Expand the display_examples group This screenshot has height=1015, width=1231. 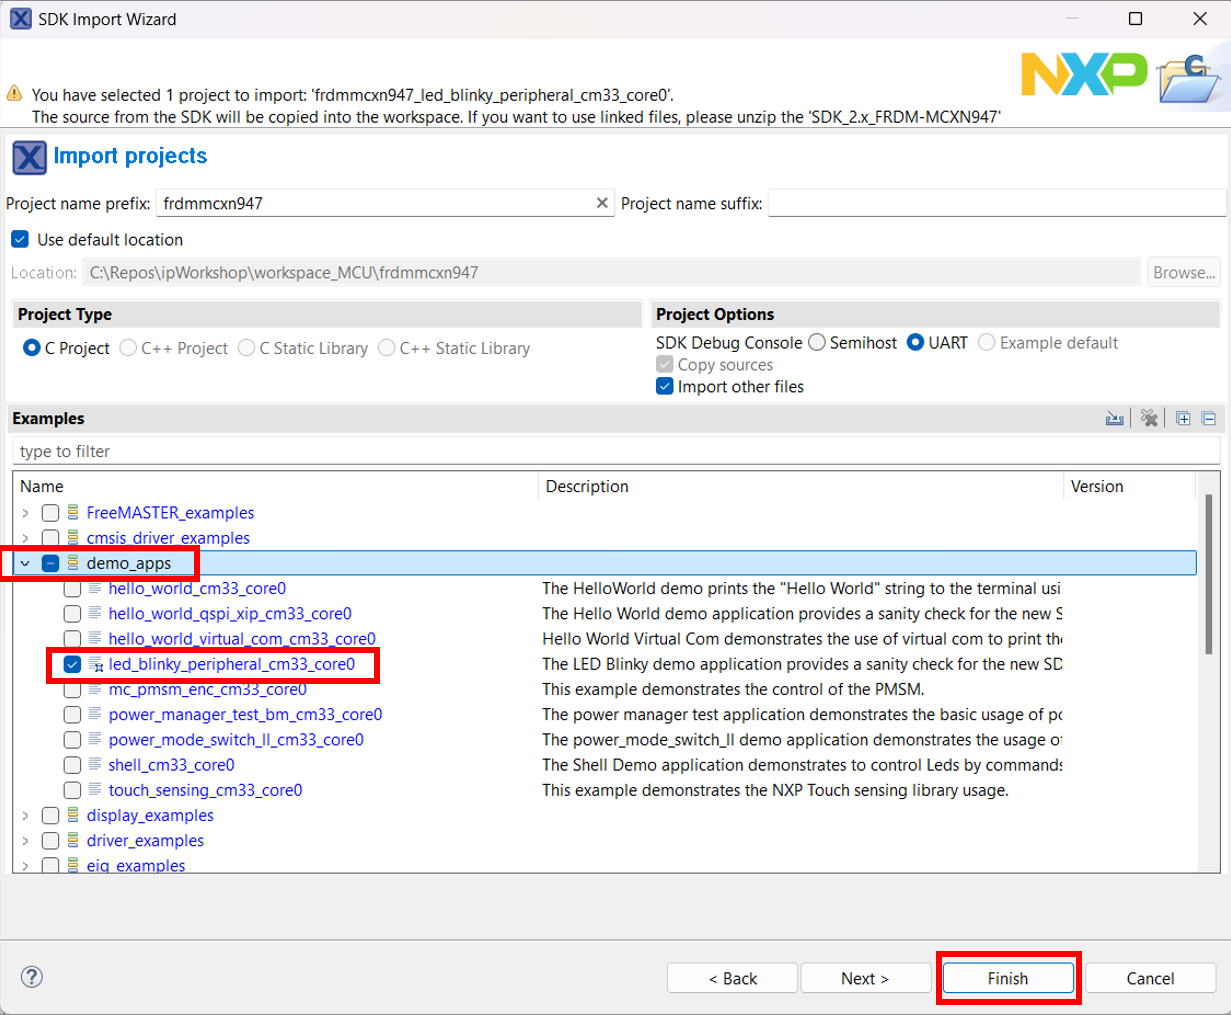(x=25, y=816)
